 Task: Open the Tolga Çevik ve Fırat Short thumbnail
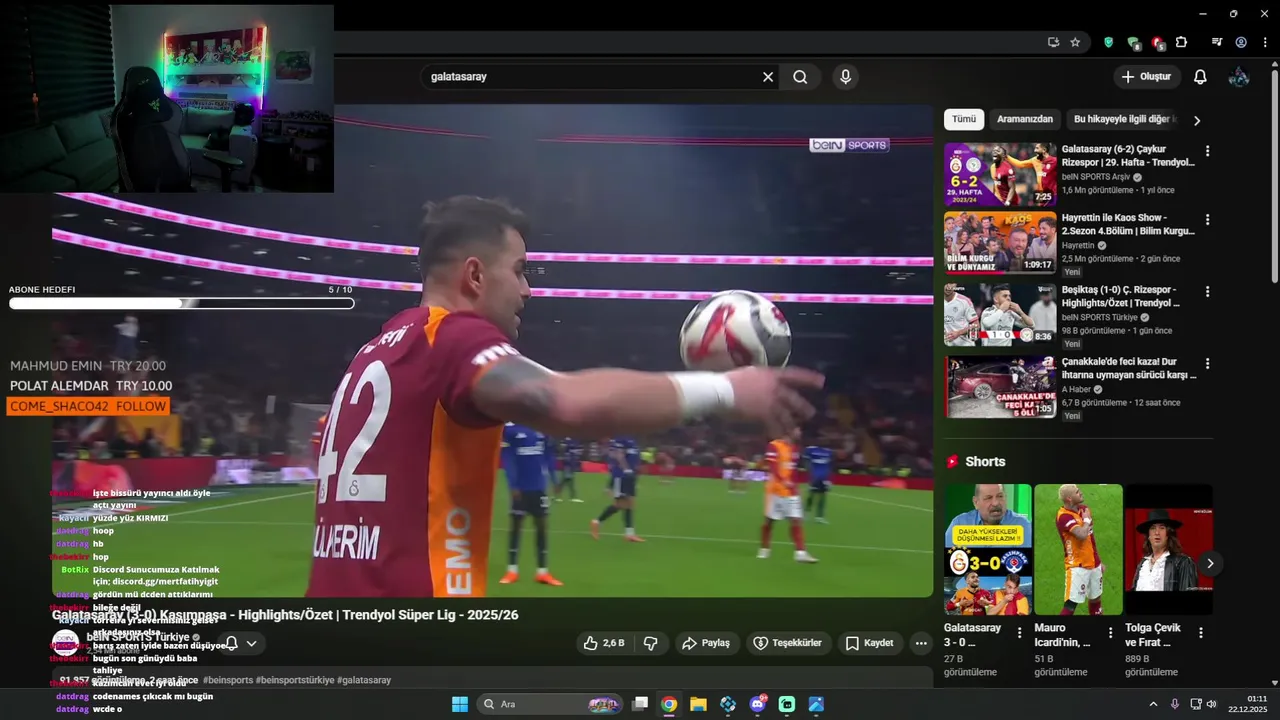click(x=1168, y=549)
